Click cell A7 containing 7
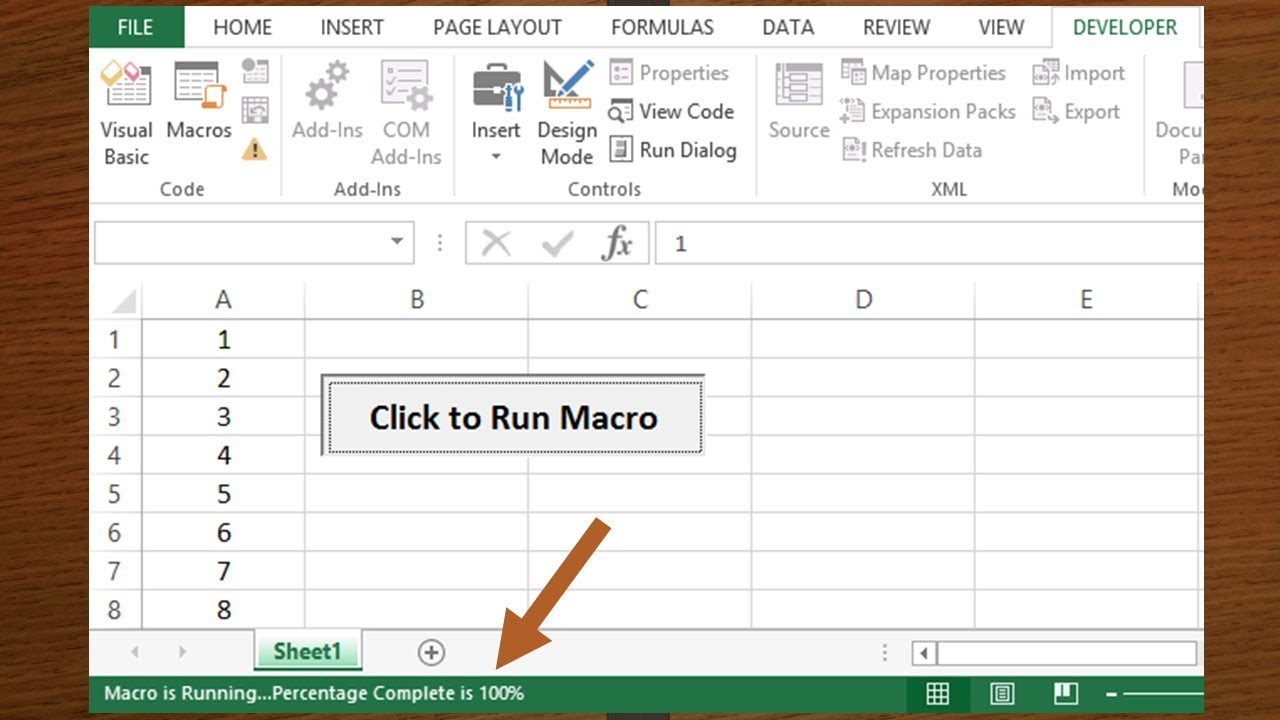Image resolution: width=1280 pixels, height=720 pixels. click(x=223, y=571)
